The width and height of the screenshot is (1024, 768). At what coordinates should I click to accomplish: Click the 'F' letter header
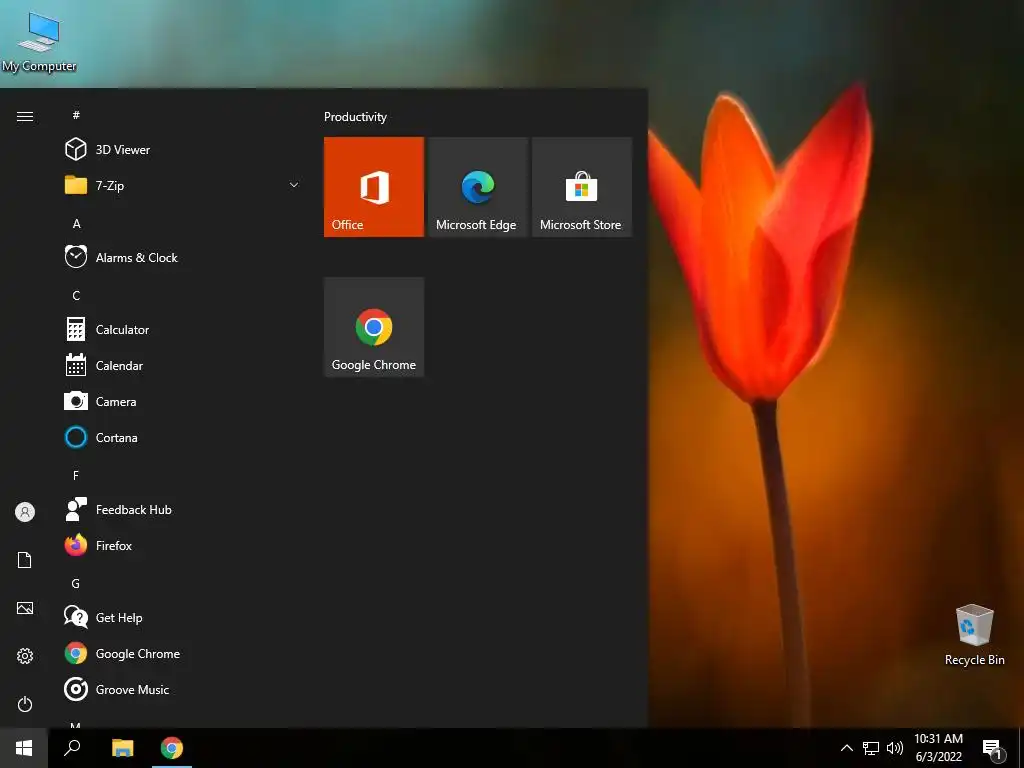[76, 475]
